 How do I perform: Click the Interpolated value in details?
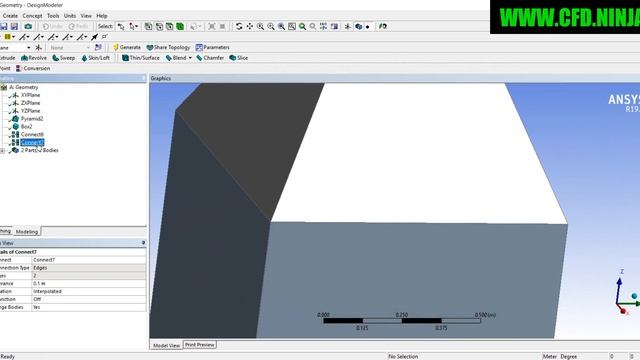(89, 291)
